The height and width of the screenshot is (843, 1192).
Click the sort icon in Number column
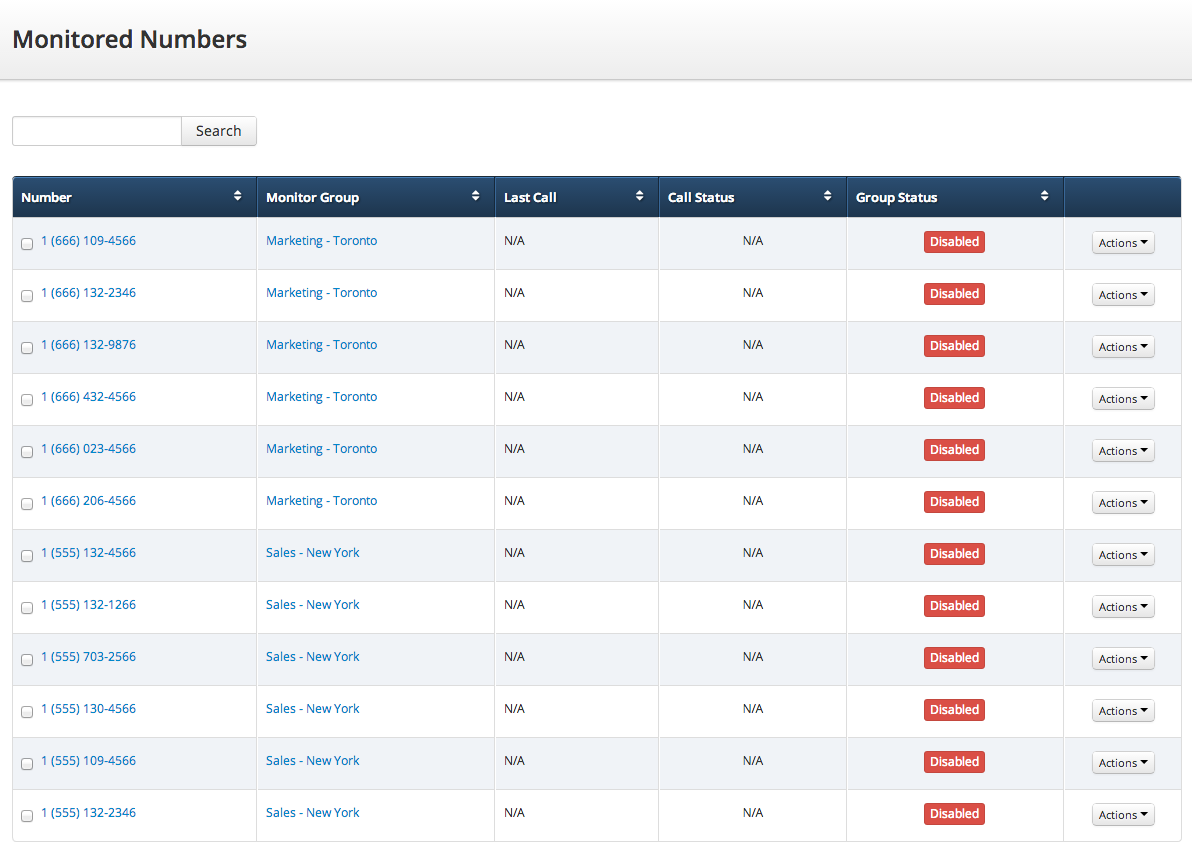pyautogui.click(x=237, y=197)
